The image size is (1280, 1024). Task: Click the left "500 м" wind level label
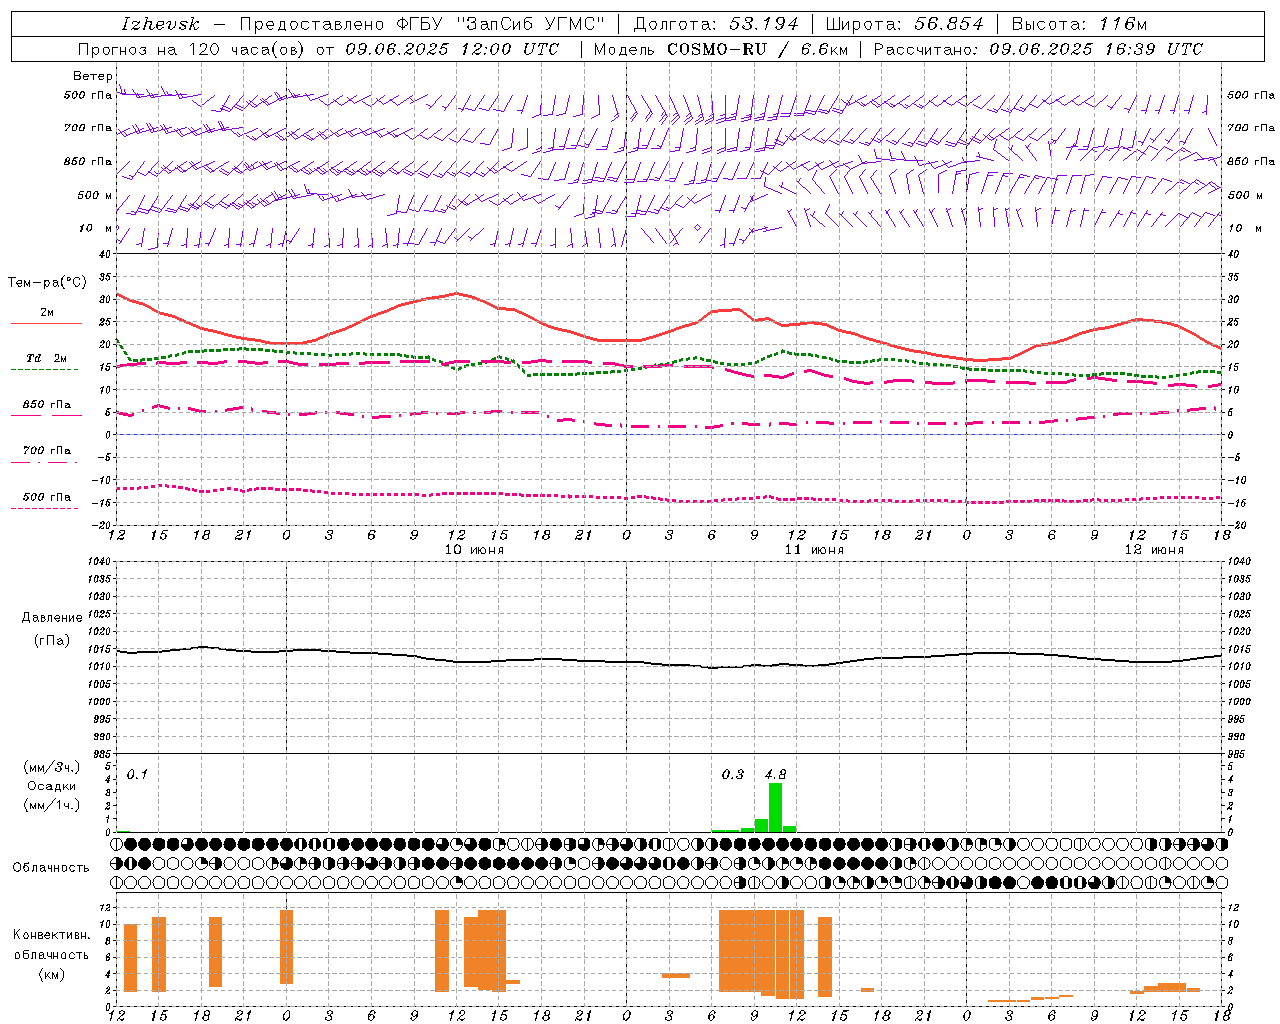(x=95, y=196)
